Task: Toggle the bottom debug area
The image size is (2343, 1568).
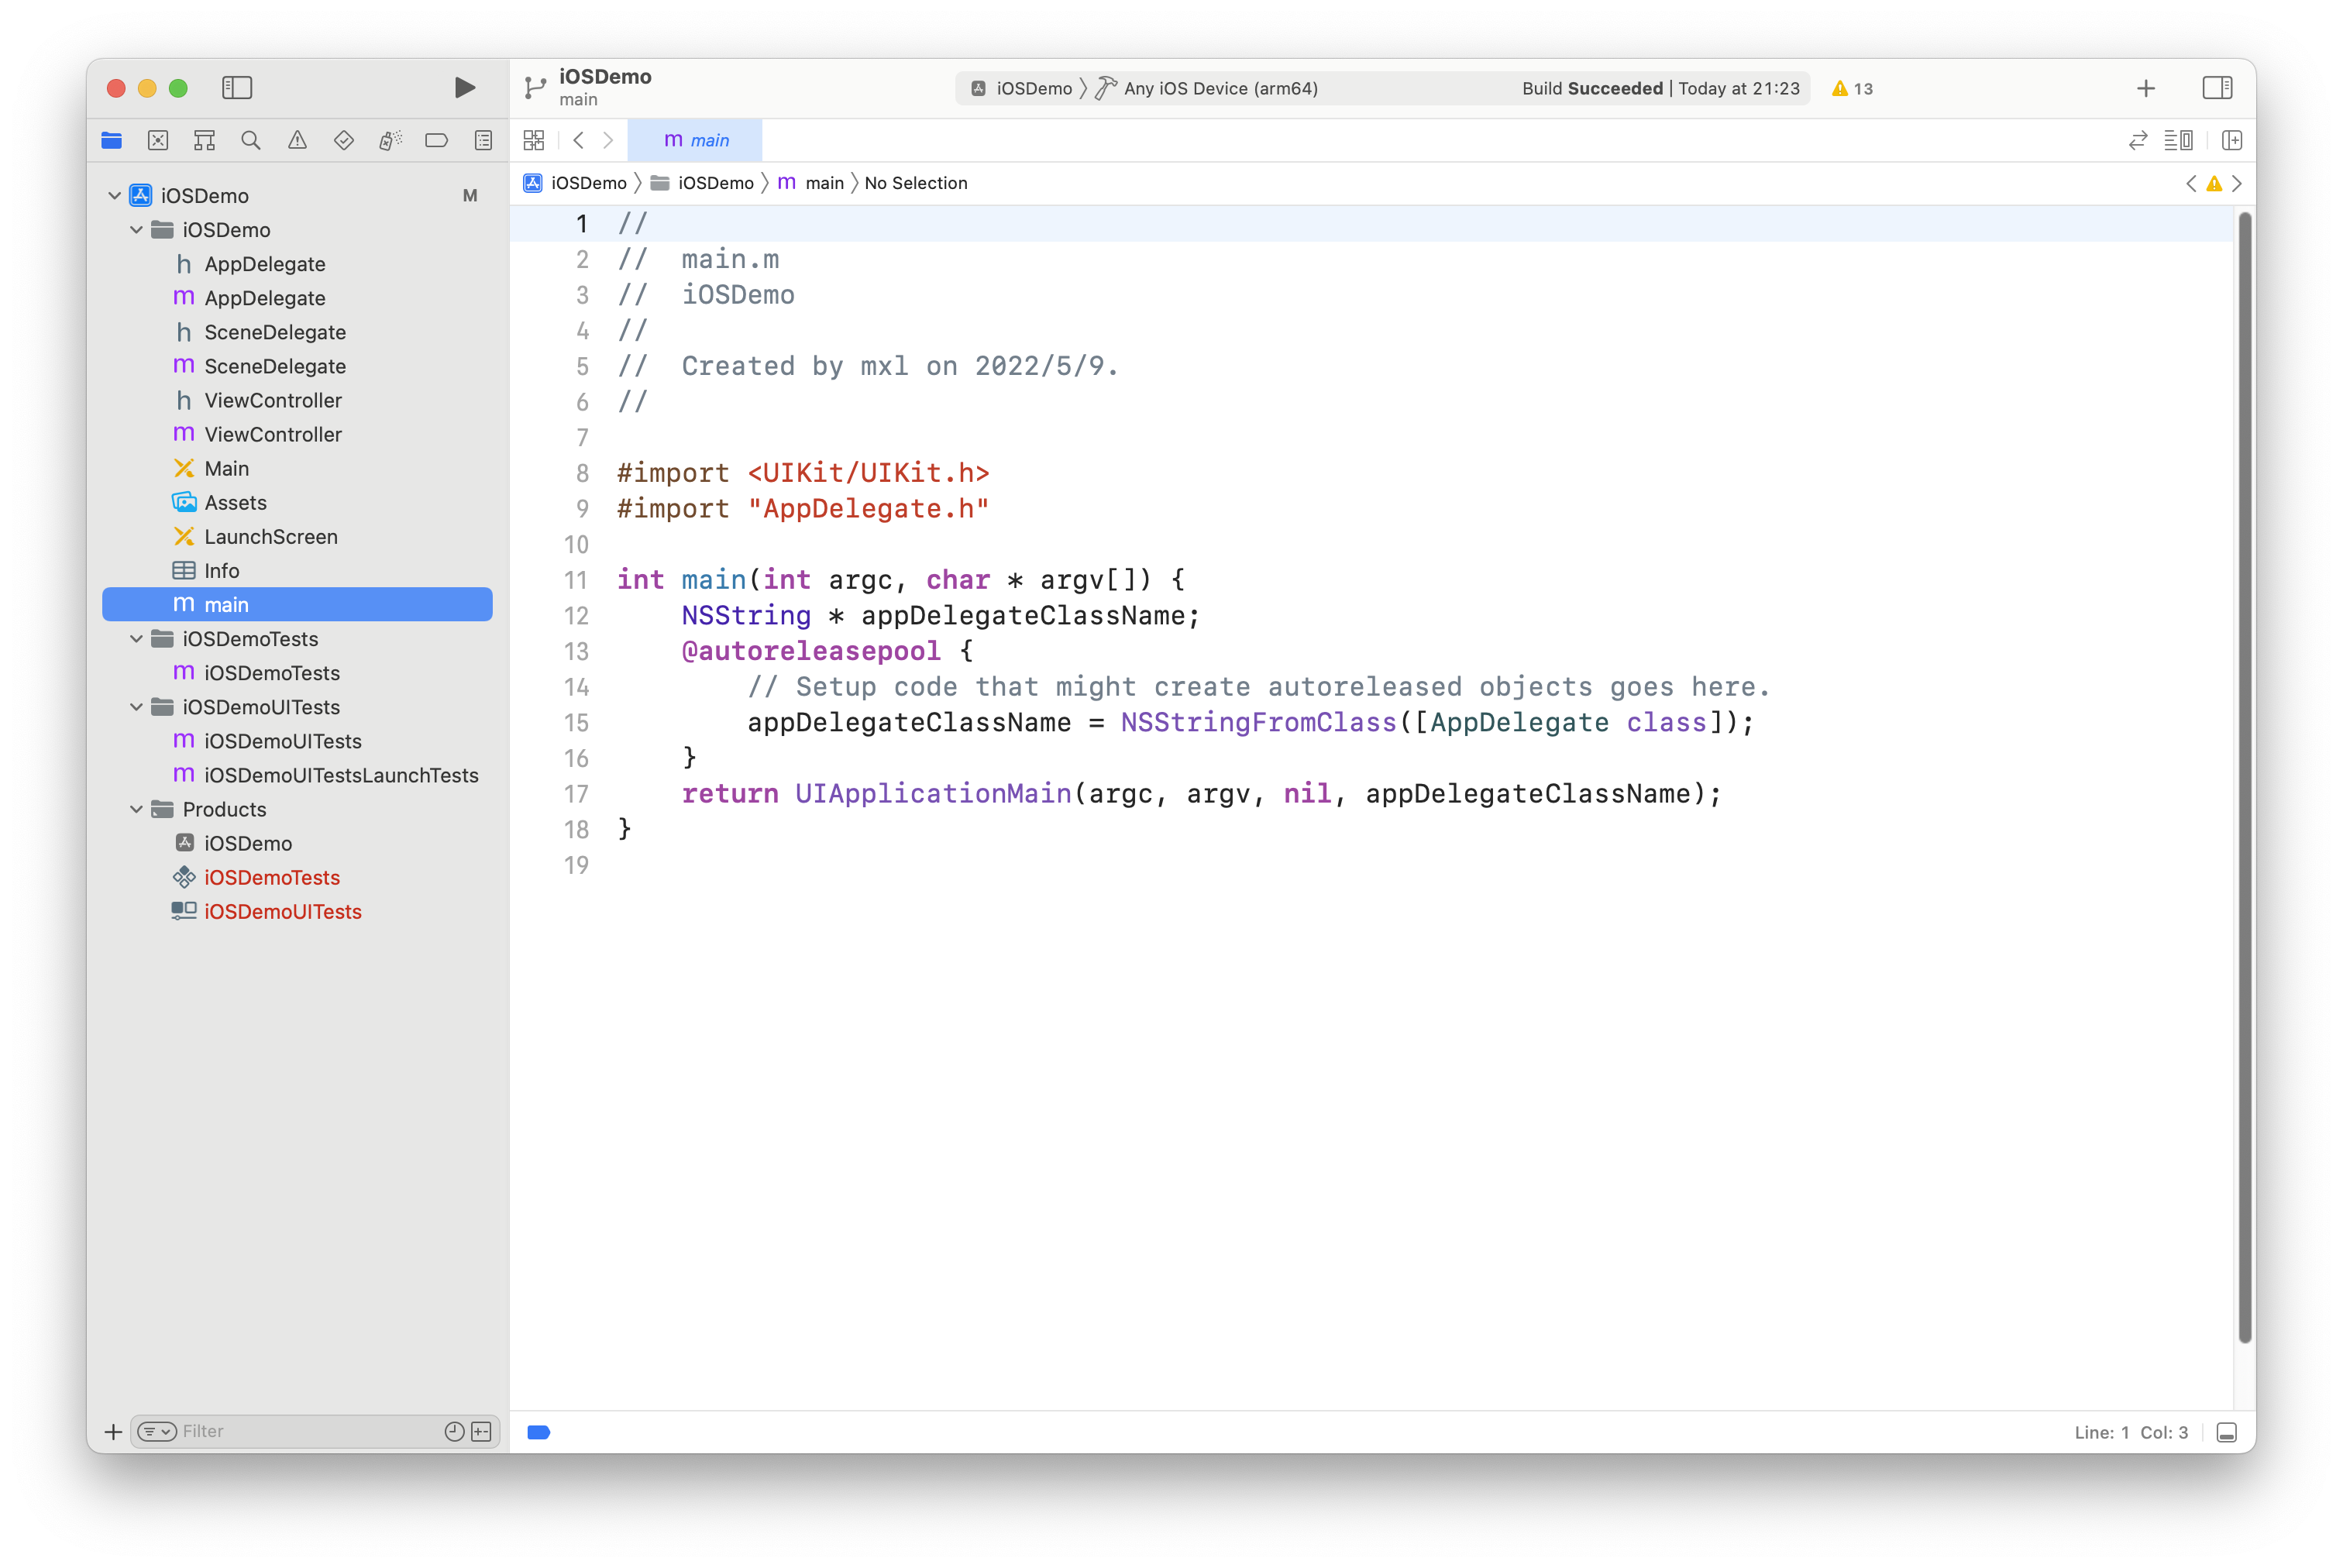Action: coord(2227,1432)
